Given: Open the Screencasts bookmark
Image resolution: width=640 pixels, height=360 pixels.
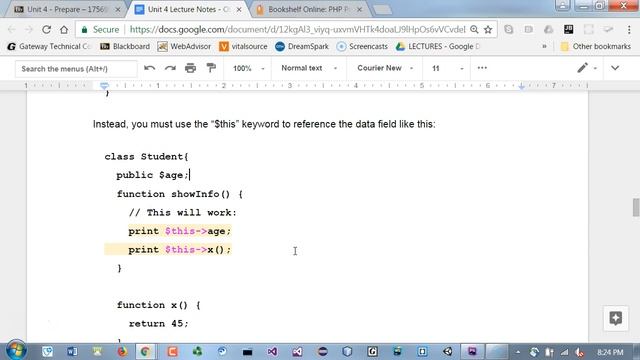Looking at the screenshot, I should click(x=362, y=47).
